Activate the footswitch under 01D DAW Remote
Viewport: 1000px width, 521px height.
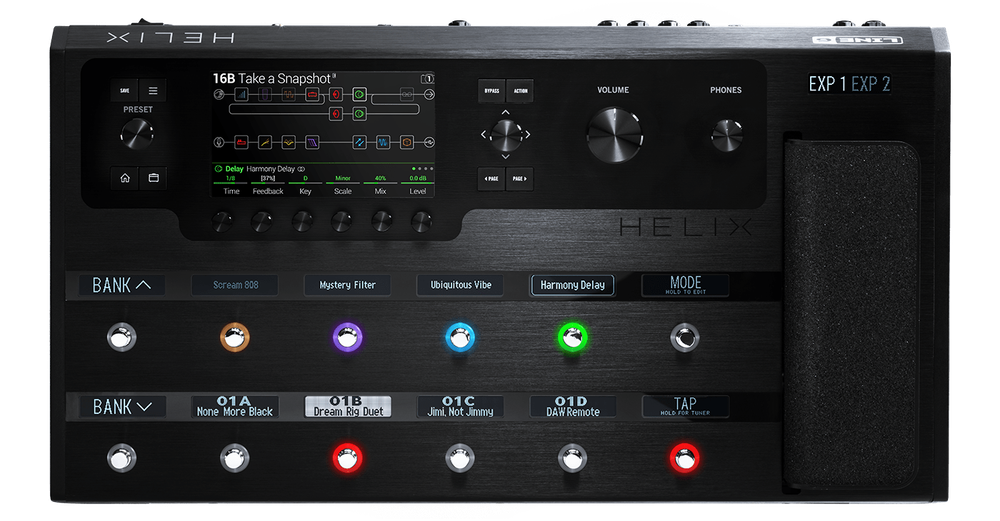tap(573, 458)
